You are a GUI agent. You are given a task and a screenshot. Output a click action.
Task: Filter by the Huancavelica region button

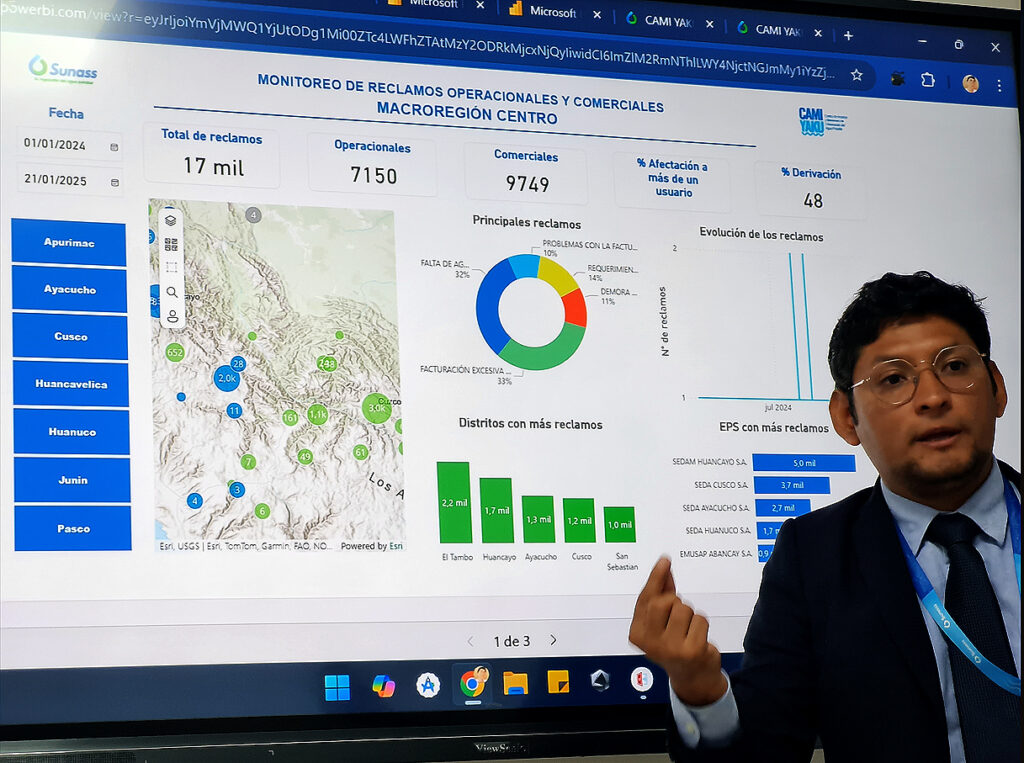[x=71, y=384]
